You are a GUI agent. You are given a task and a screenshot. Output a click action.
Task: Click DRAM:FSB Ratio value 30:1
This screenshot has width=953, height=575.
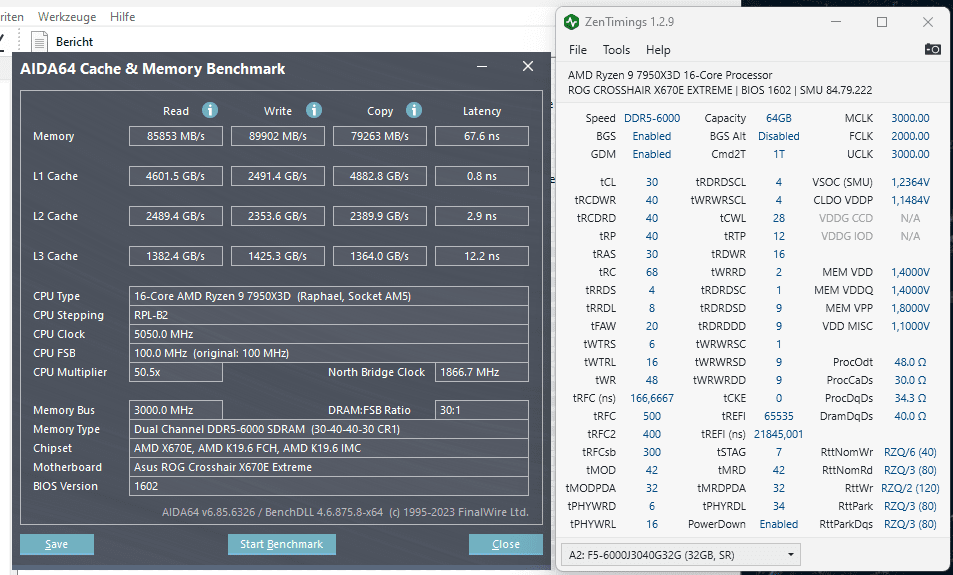482,410
